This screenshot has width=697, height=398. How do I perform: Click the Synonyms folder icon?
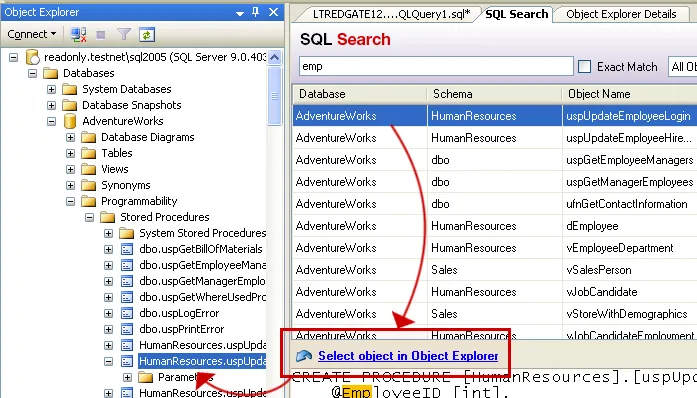click(88, 185)
